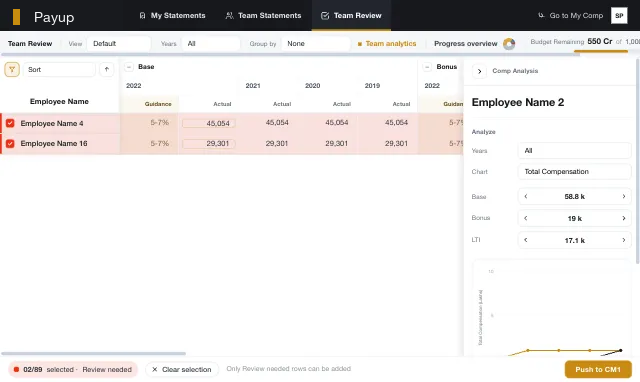Click the Employee Name column header
This screenshot has height=382, width=640.
(x=59, y=102)
